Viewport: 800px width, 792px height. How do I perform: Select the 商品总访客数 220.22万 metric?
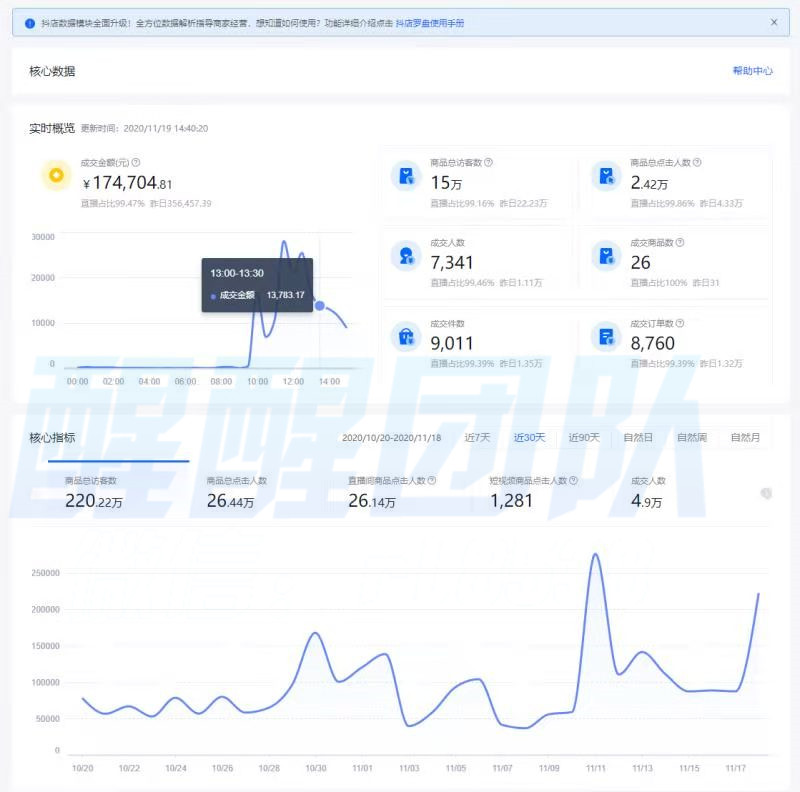pos(93,493)
